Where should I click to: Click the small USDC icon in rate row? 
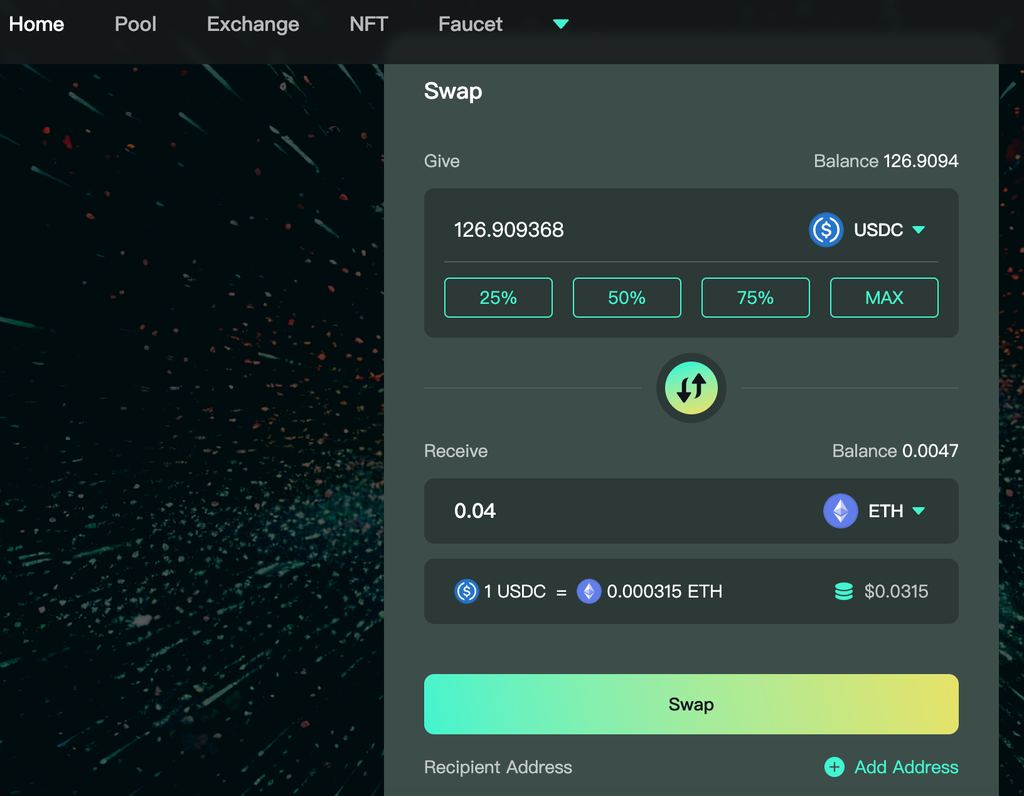click(x=466, y=591)
